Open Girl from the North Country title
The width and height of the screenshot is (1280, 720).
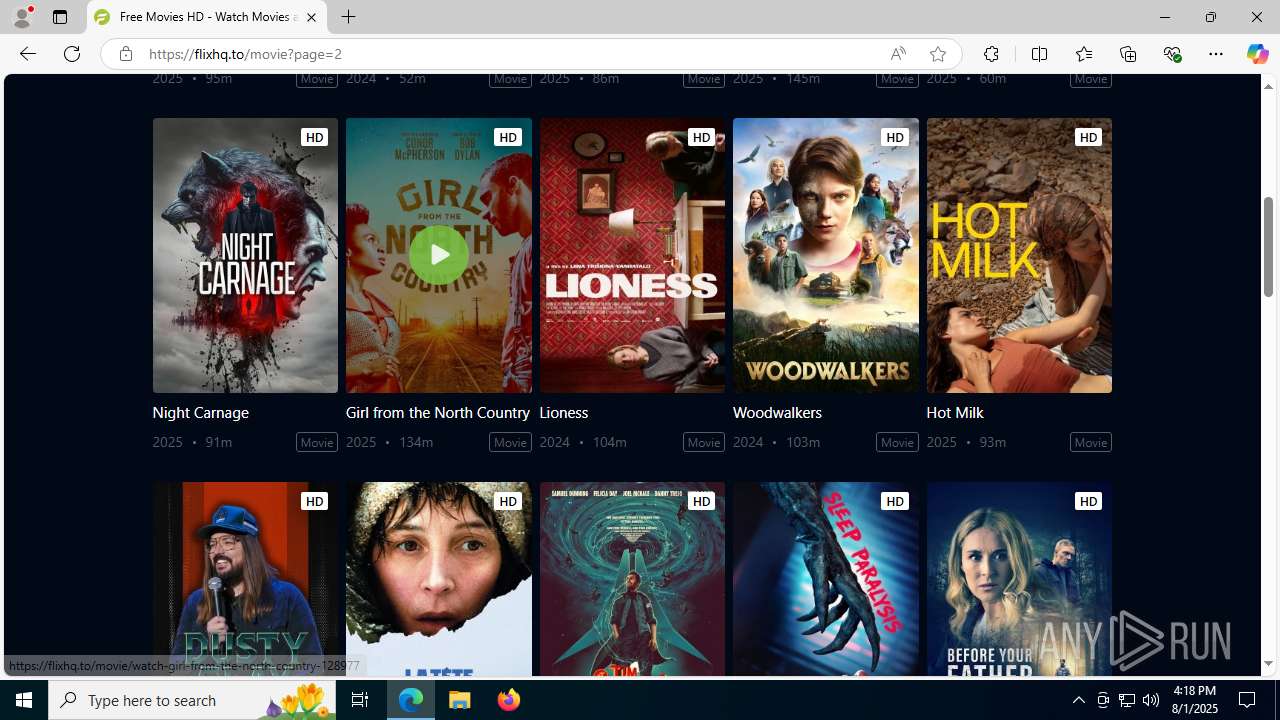point(438,412)
